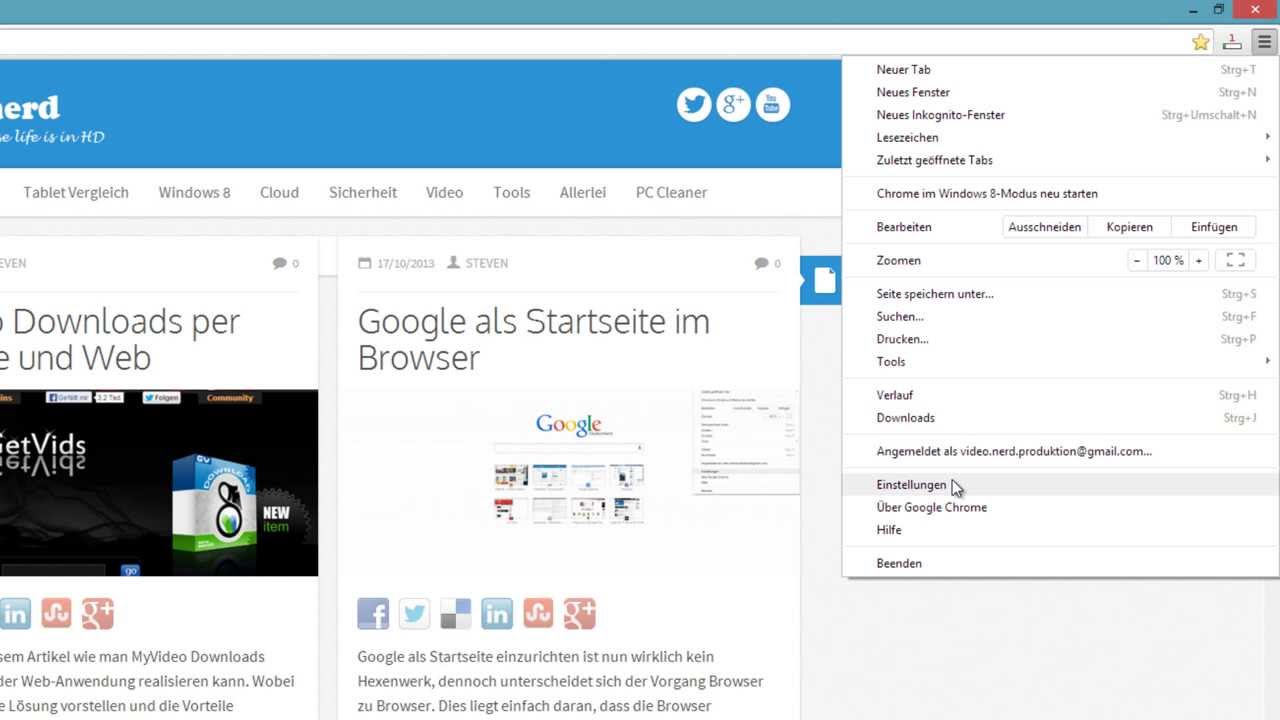Decrease zoom with minus button
Image resolution: width=1280 pixels, height=720 pixels.
point(1137,260)
